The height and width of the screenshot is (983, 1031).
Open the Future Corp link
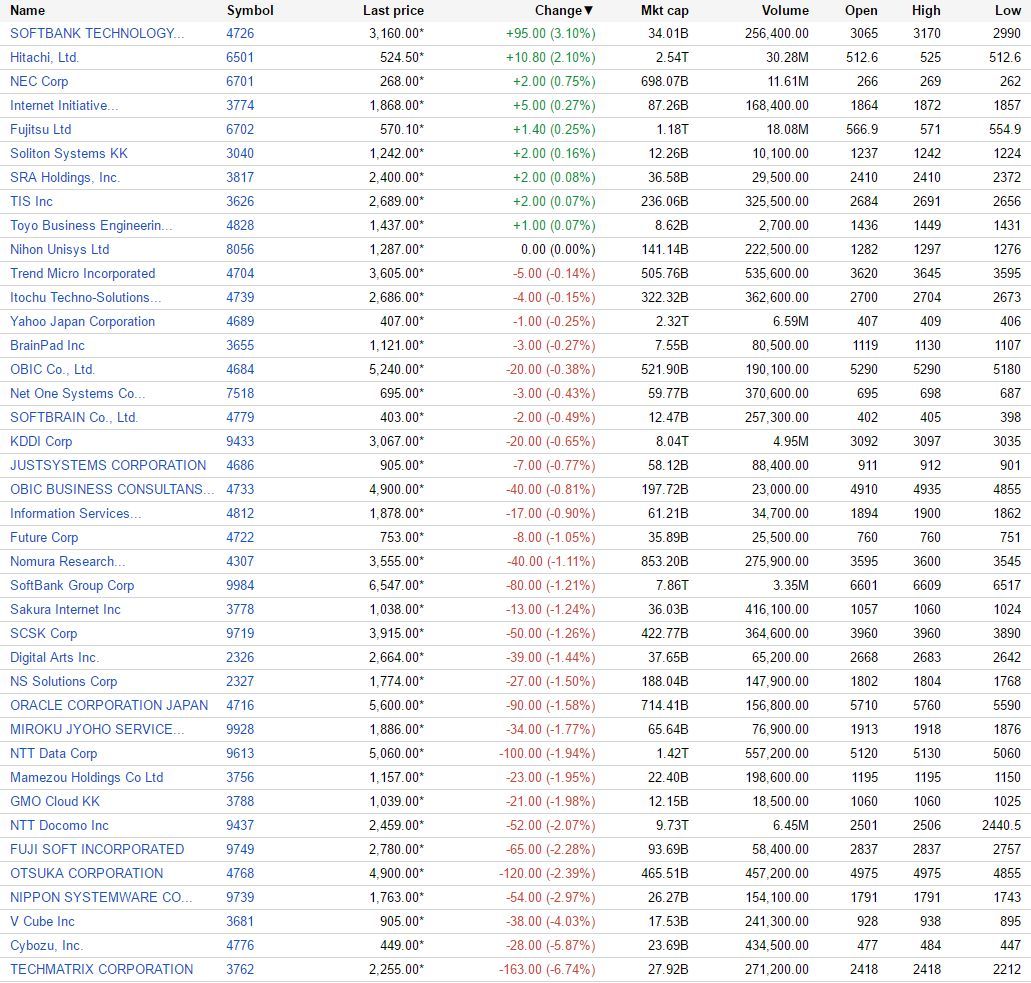tap(44, 538)
